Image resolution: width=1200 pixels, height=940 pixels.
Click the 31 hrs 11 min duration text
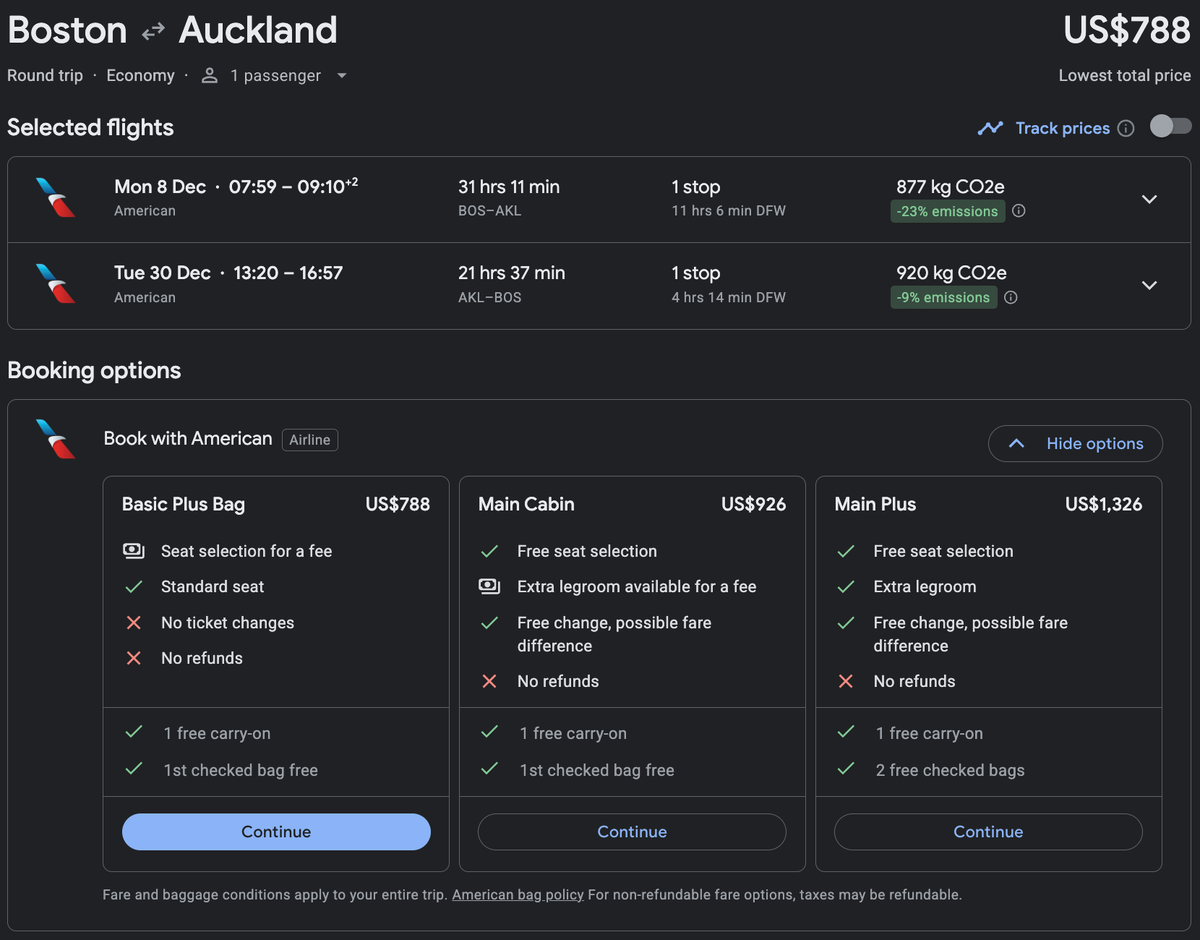click(509, 187)
